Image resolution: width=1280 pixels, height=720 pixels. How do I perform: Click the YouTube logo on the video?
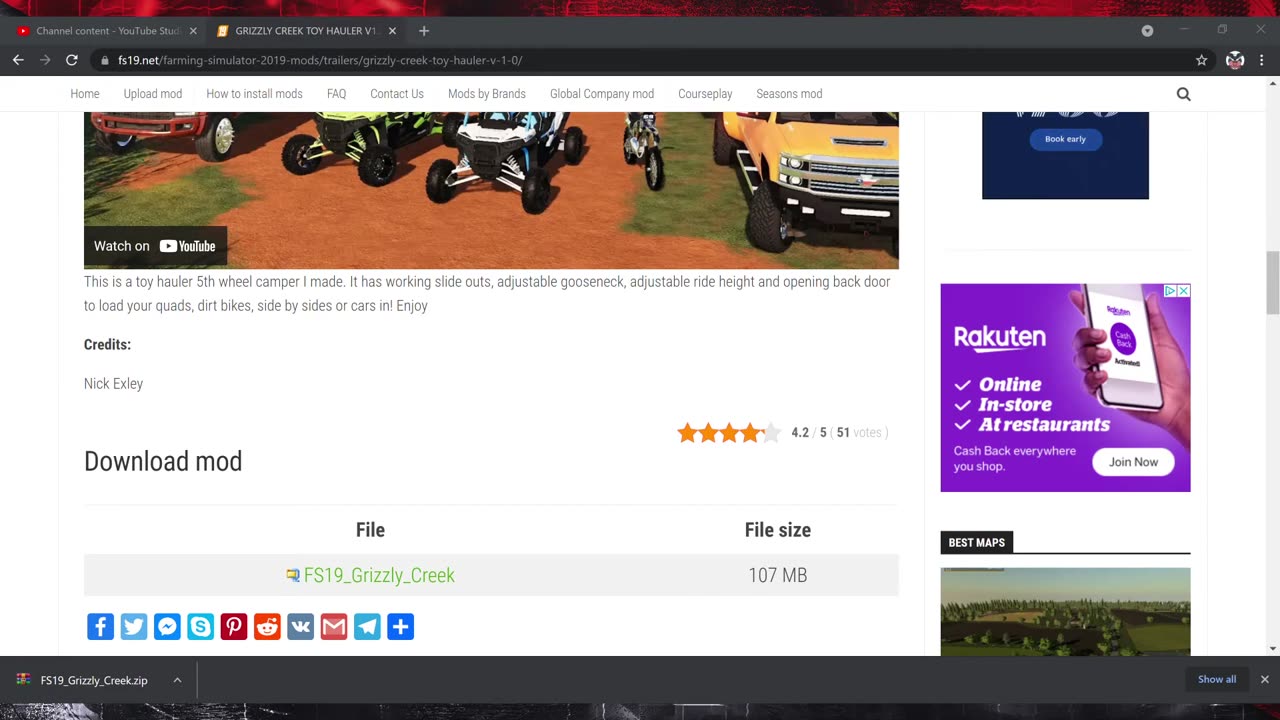point(187,246)
